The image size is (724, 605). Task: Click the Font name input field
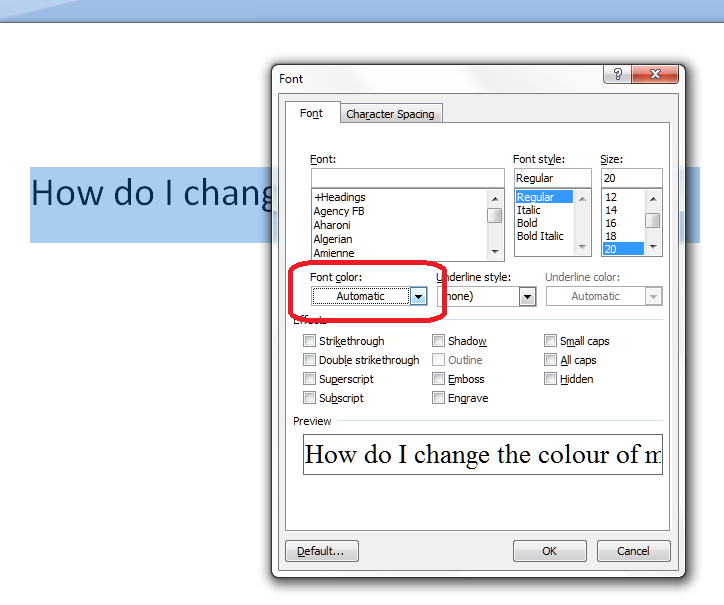point(407,178)
